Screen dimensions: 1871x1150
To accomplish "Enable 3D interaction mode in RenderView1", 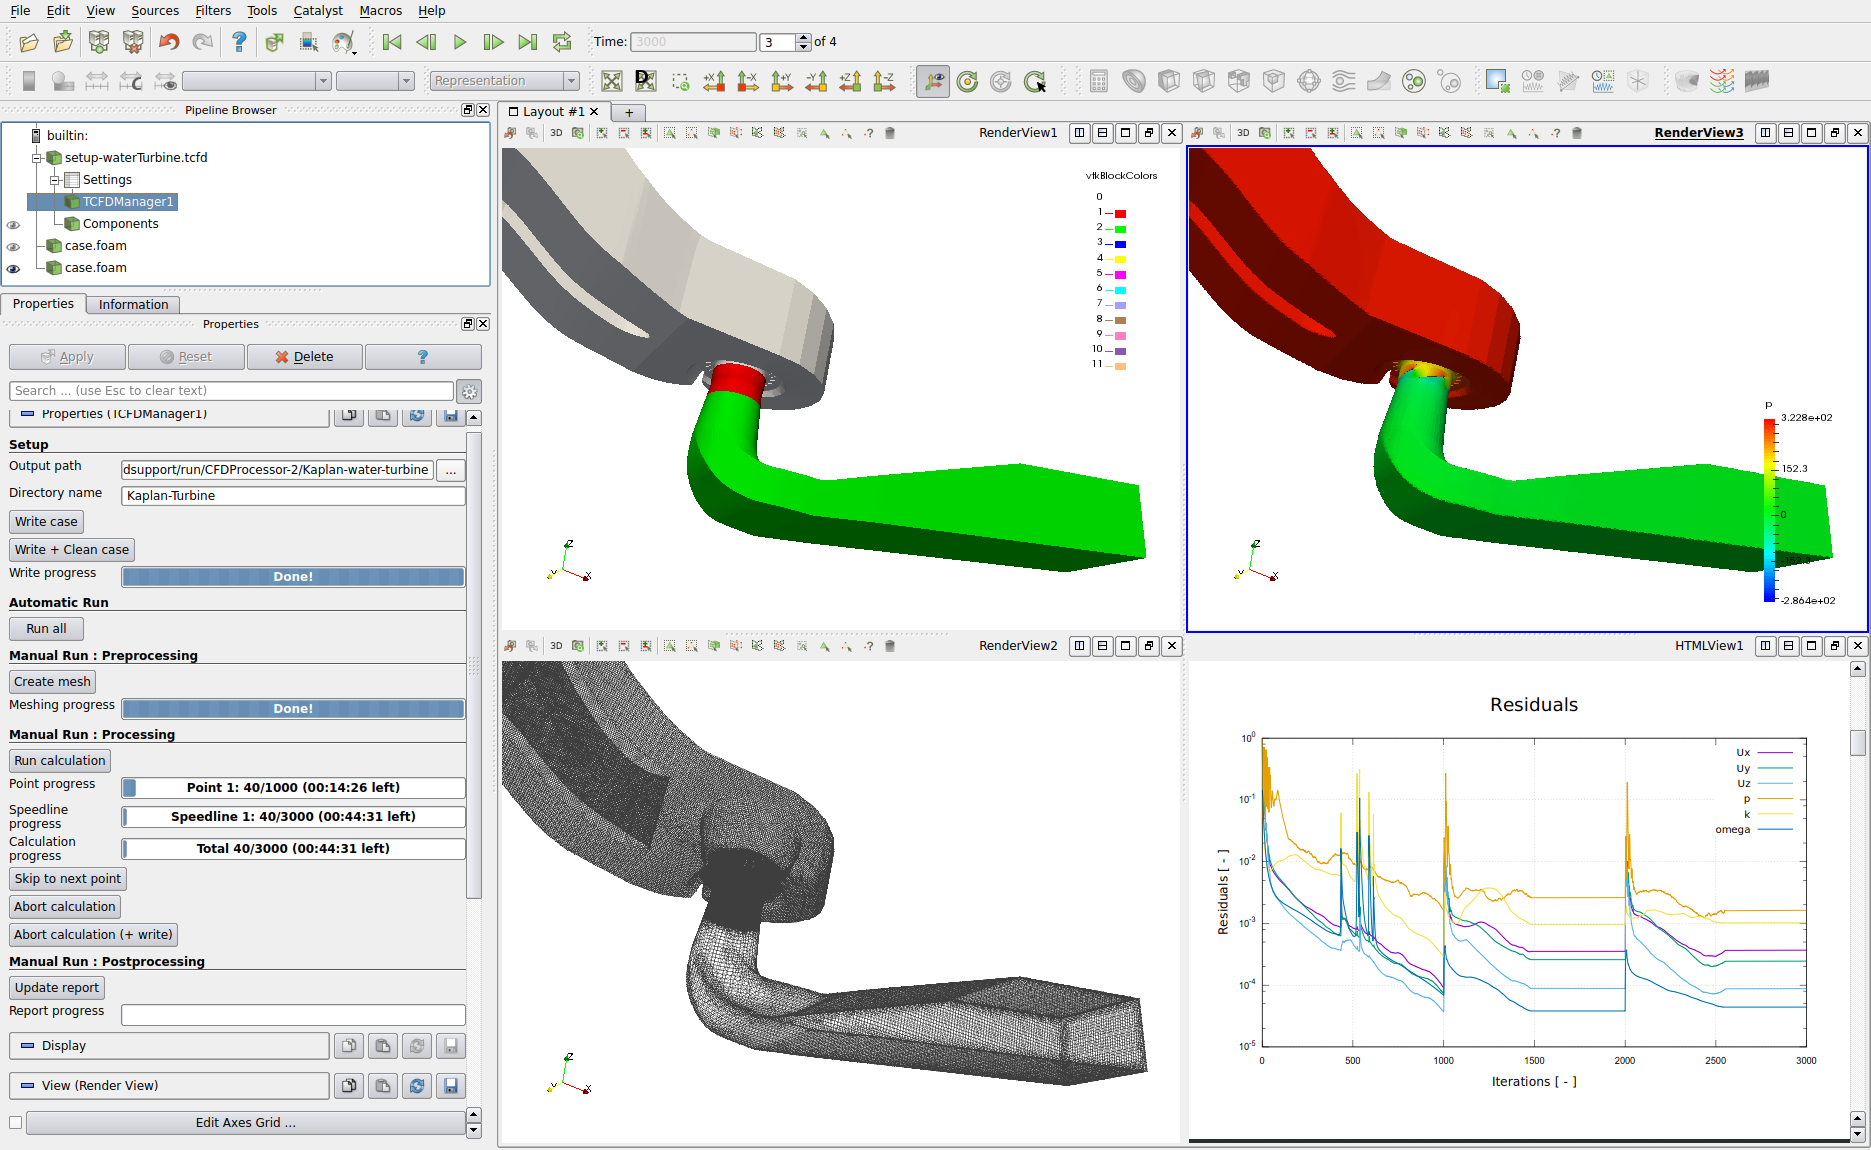I will pos(556,132).
